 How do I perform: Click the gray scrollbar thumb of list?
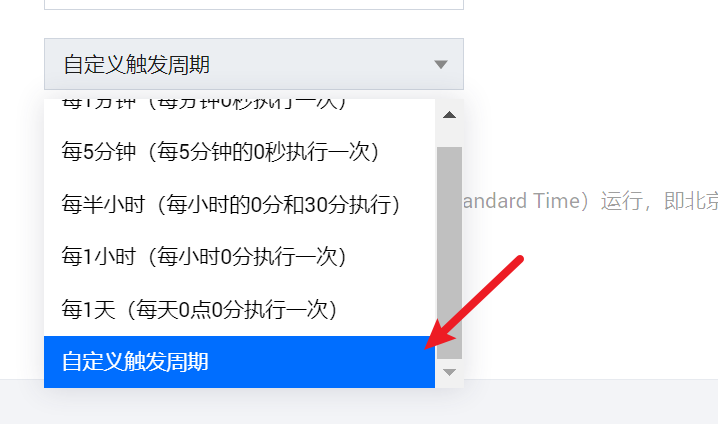(449, 253)
